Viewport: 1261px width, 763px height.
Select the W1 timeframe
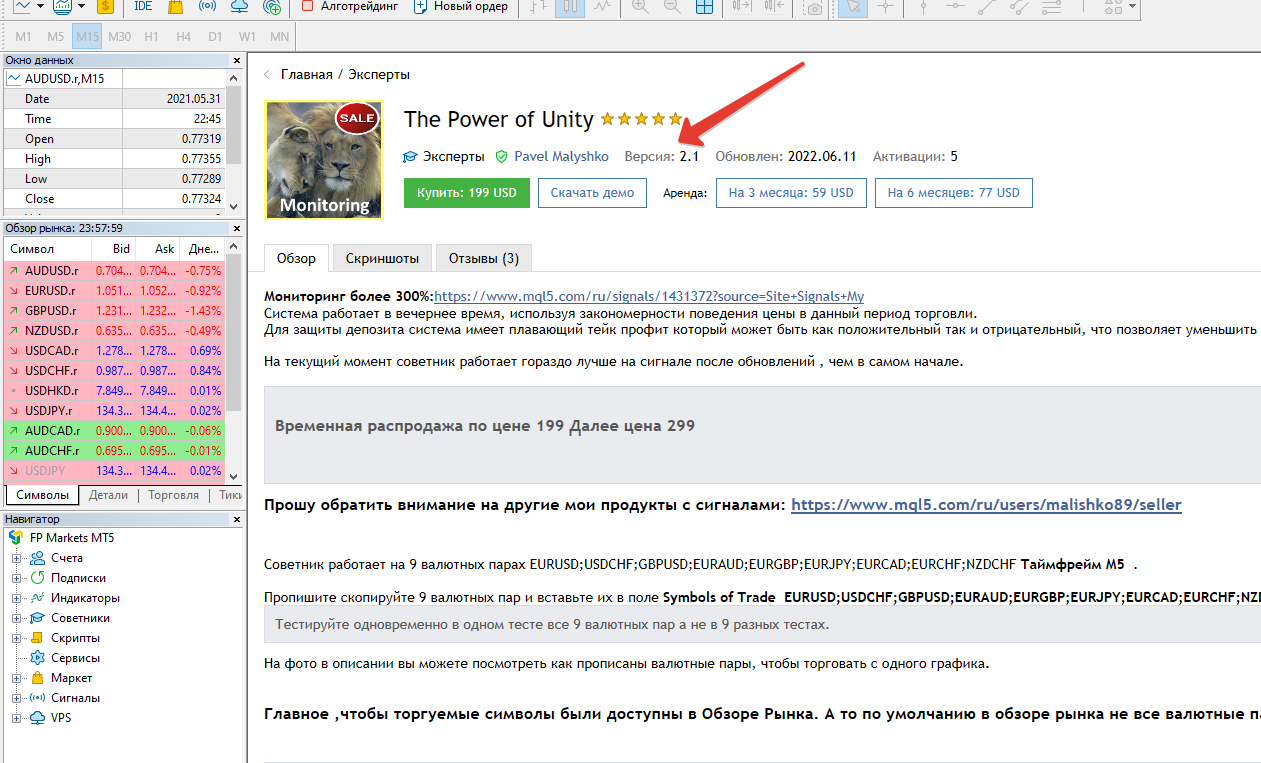click(x=247, y=36)
